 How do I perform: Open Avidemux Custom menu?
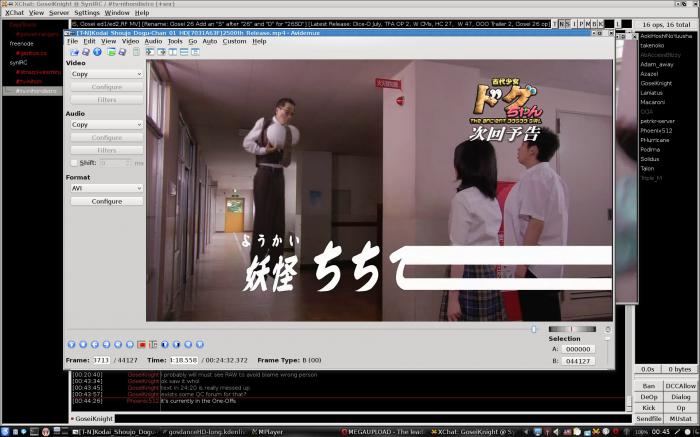[234, 41]
